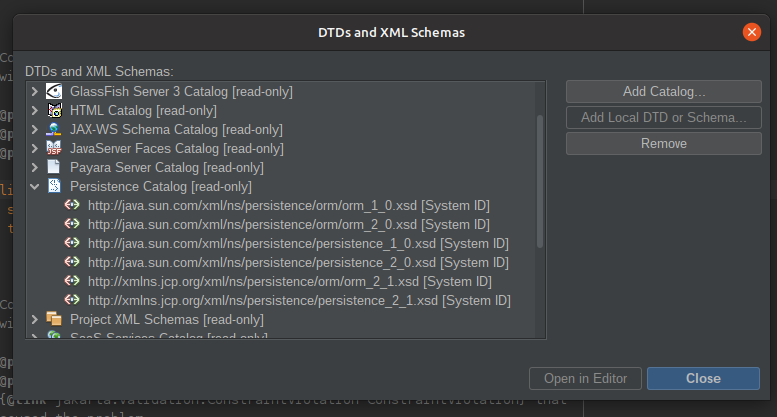Click the JAX-WS Schema Catalog icon
The image size is (777, 417).
pos(54,129)
